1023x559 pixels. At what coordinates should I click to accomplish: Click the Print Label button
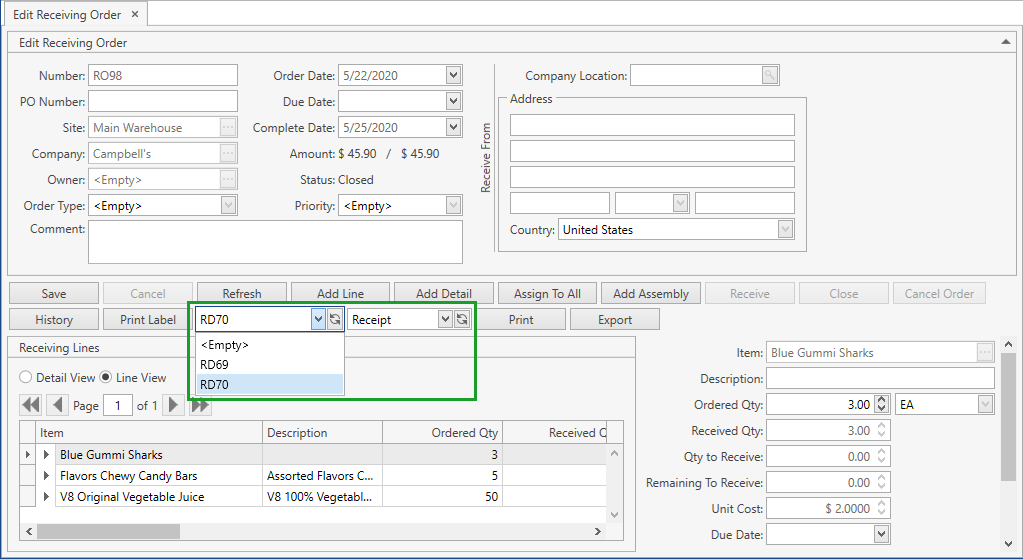[x=148, y=320]
